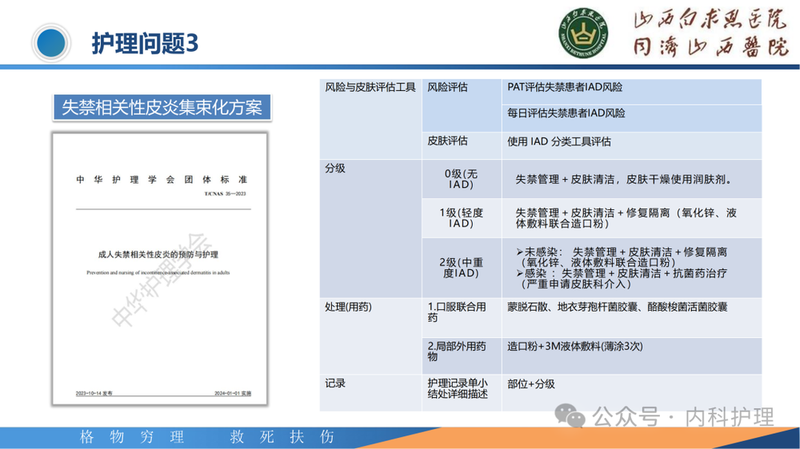This screenshot has height=449, width=800.
Task: Click the 部位+分级 cell
Action: pos(632,393)
